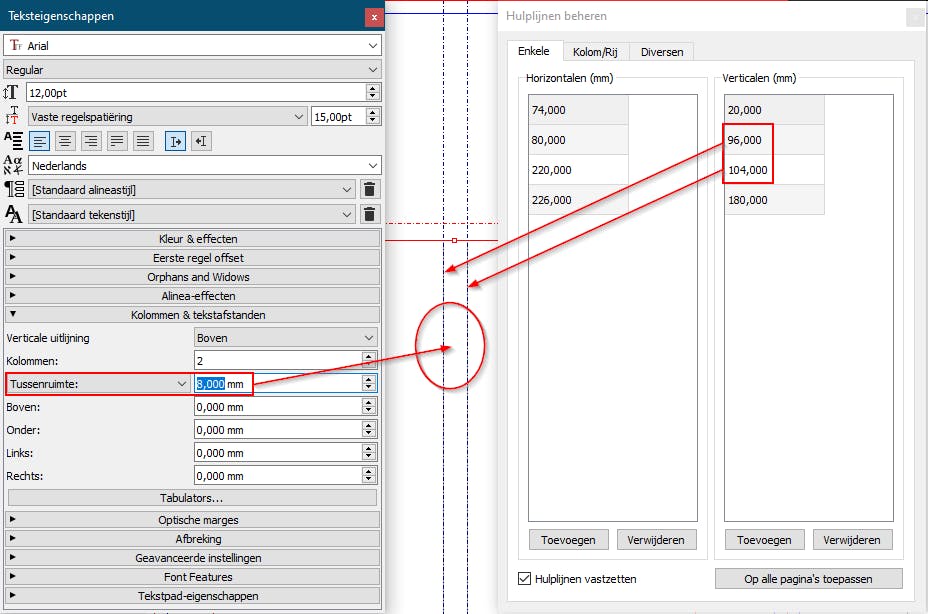Viewport: 928px width, 614px height.
Task: Step the line spacing spinner
Action: tap(372, 117)
